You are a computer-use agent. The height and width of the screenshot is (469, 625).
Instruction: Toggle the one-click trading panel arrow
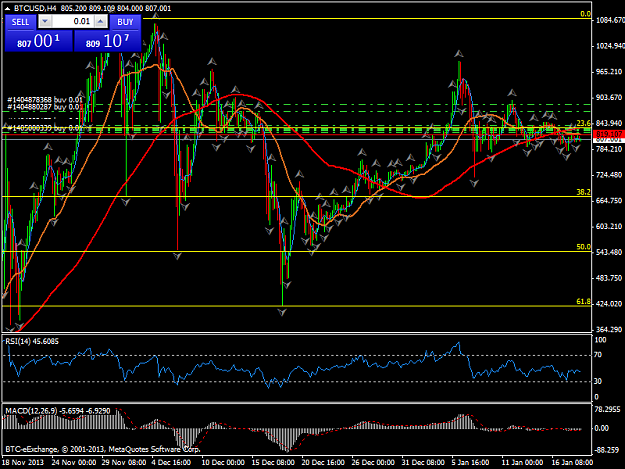pos(8,8)
